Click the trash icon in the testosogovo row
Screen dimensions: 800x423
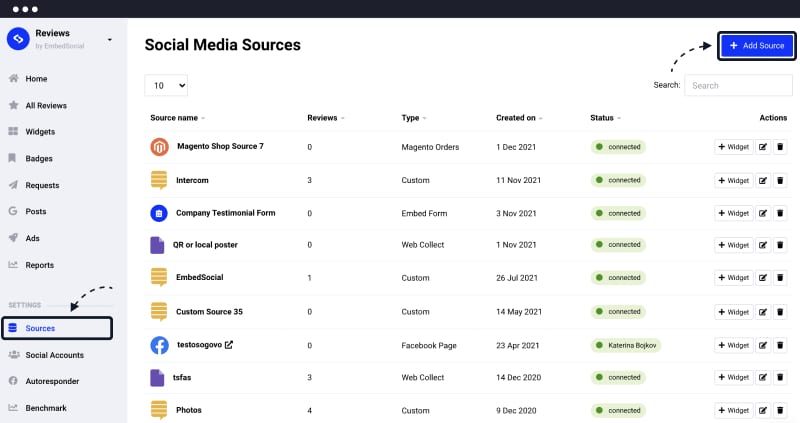coord(780,345)
